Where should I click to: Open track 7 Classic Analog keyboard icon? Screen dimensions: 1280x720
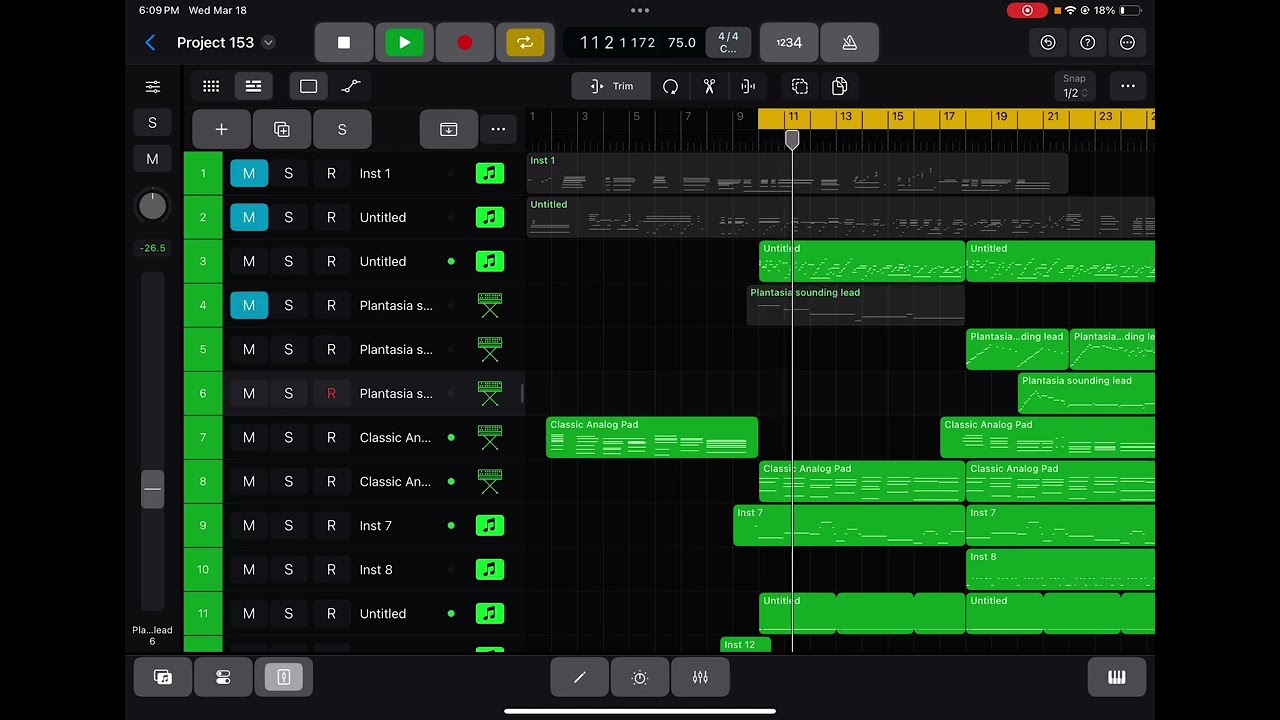coord(489,437)
